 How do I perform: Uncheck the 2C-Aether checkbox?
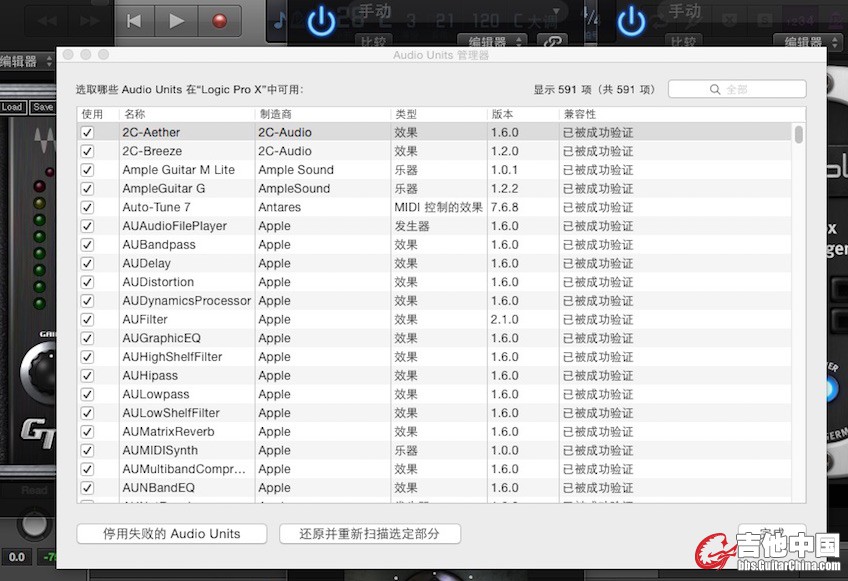pyautogui.click(x=87, y=132)
